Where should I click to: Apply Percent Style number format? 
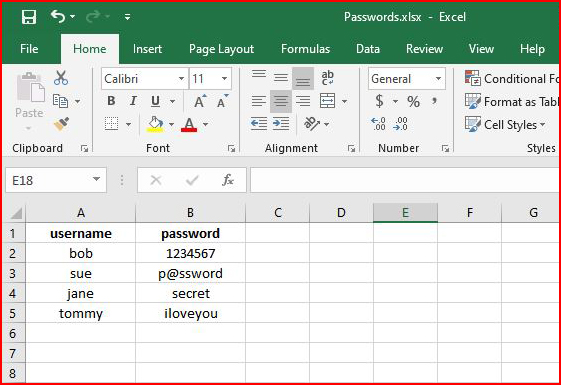413,101
